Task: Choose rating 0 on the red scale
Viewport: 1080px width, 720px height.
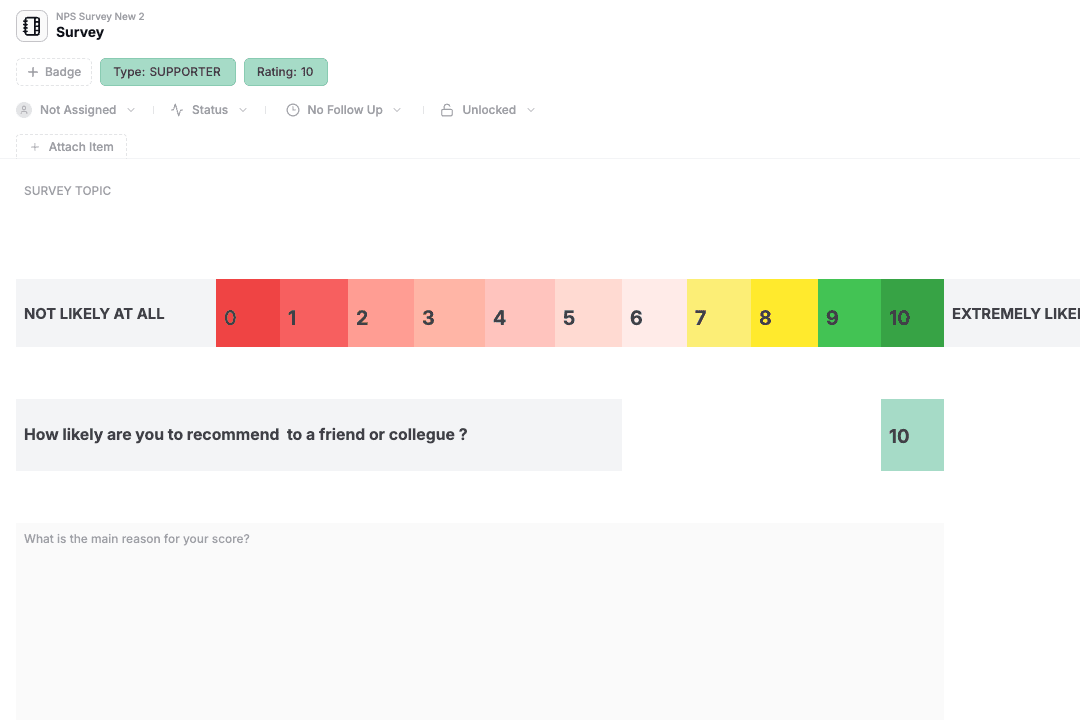Action: (248, 313)
